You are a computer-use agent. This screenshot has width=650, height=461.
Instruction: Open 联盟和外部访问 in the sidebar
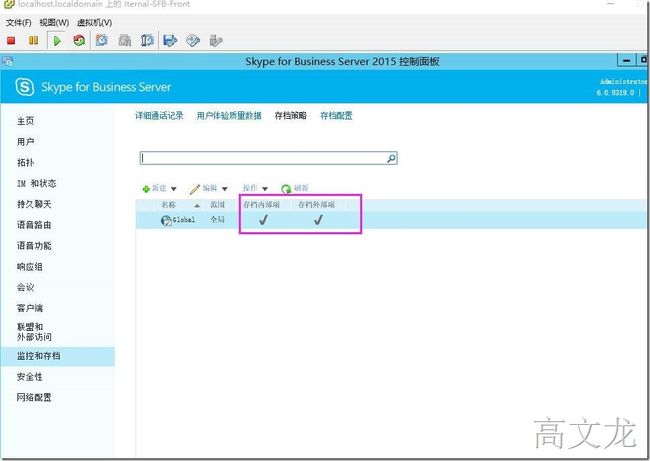pyautogui.click(x=34, y=332)
